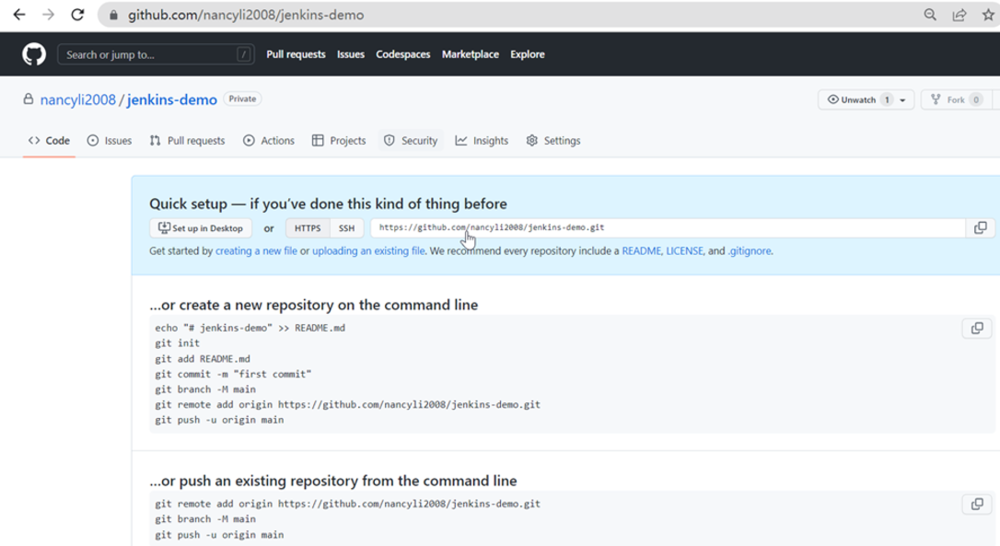Follow the 'creating a new file' link

pyautogui.click(x=256, y=251)
